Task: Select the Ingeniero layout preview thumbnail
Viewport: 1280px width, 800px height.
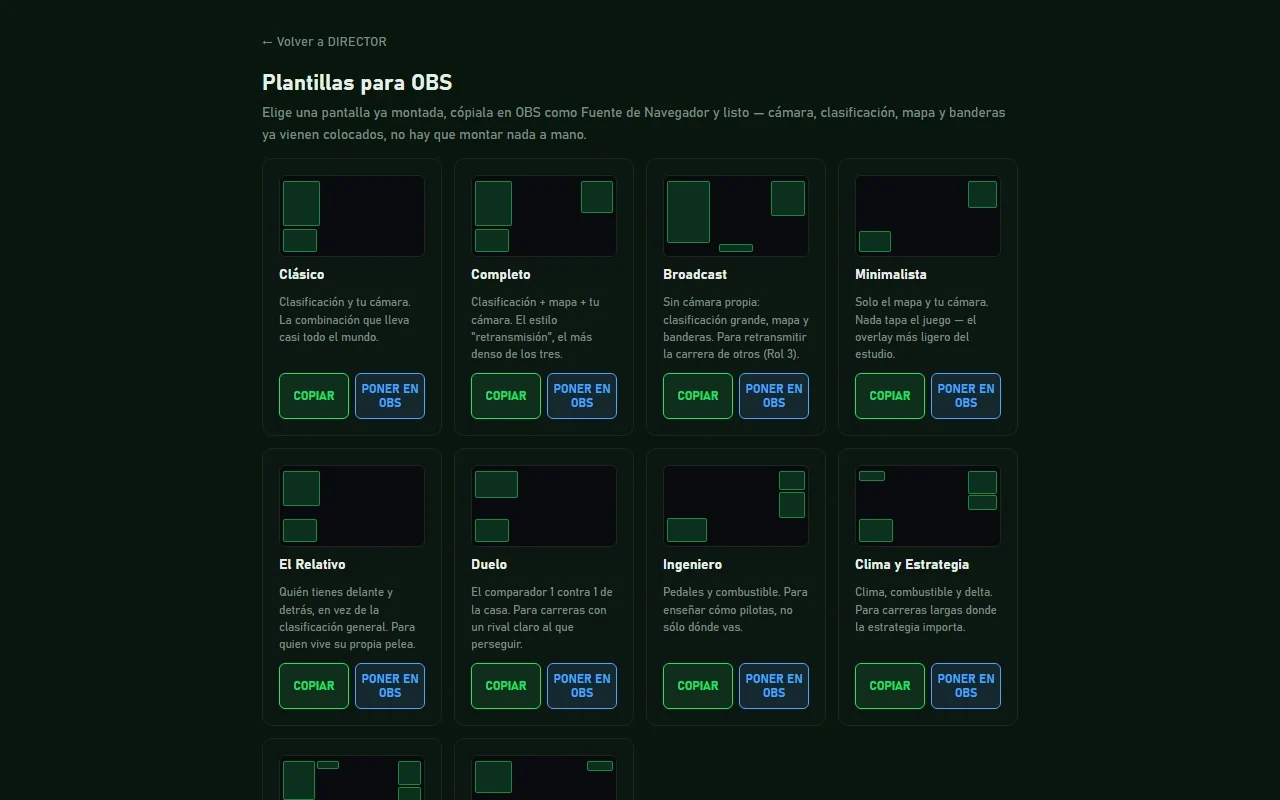Action: click(736, 506)
